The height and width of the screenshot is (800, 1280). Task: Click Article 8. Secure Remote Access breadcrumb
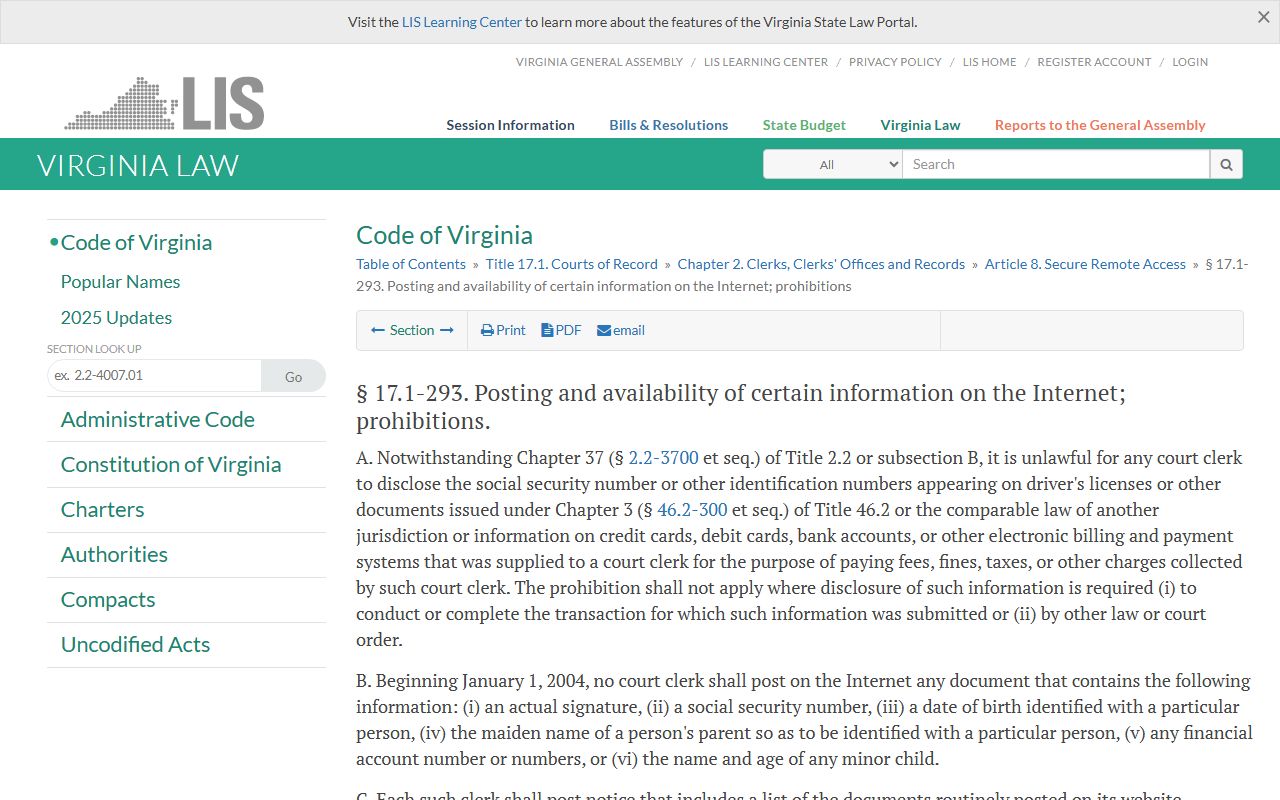pyautogui.click(x=1085, y=264)
